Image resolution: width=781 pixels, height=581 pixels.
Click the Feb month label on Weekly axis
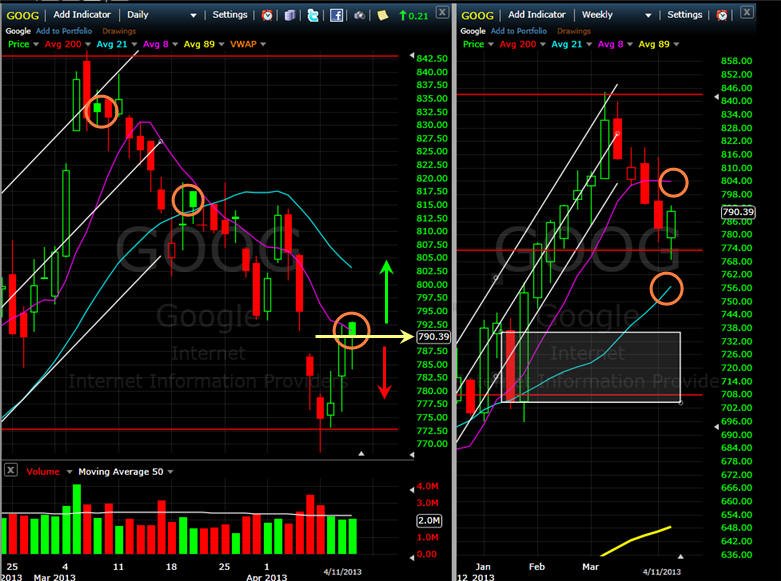537,567
